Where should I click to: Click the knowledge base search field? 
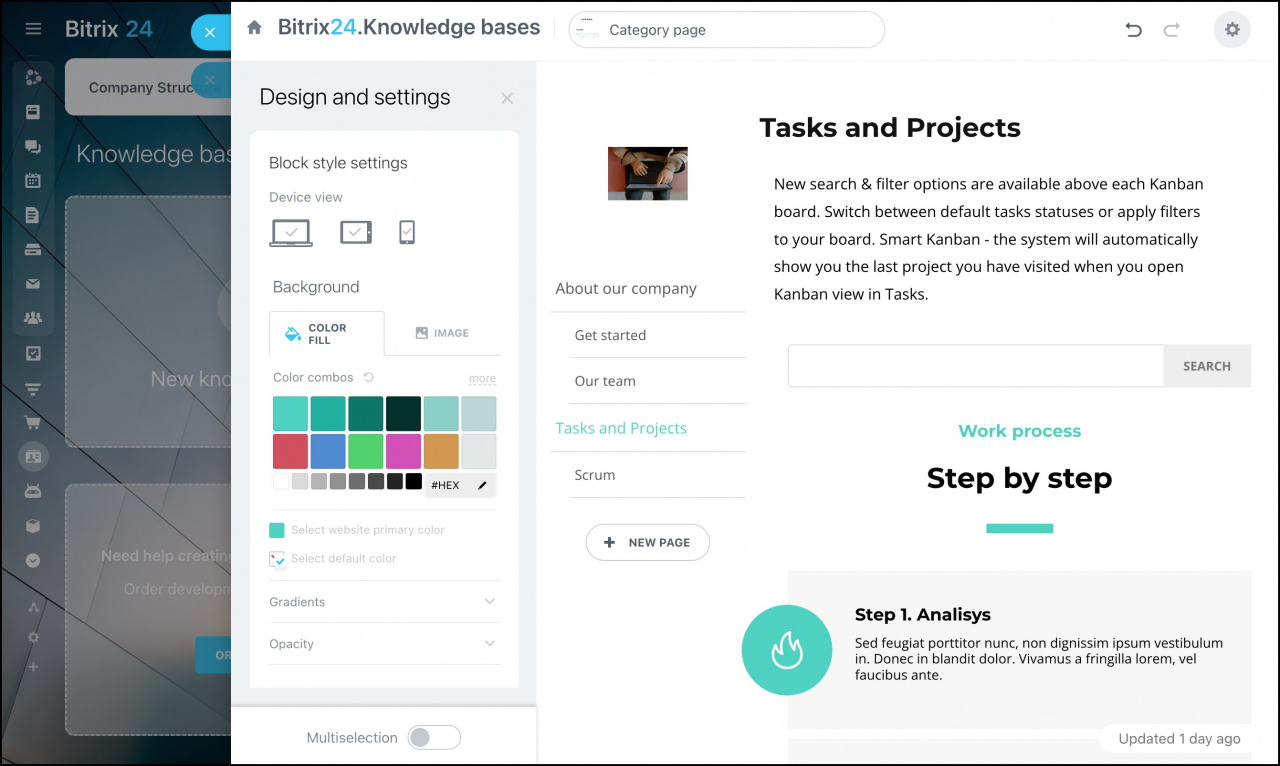pos(976,366)
